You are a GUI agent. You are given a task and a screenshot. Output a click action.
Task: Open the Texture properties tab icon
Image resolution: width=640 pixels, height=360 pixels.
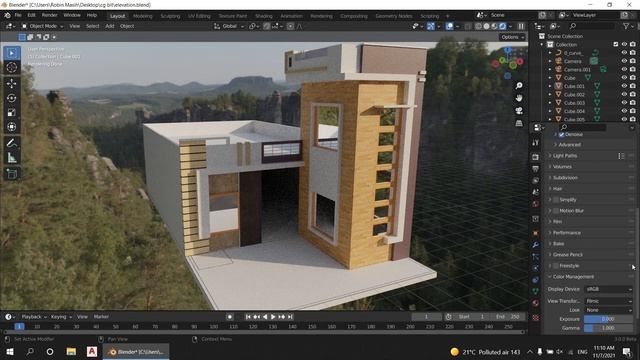click(x=536, y=317)
